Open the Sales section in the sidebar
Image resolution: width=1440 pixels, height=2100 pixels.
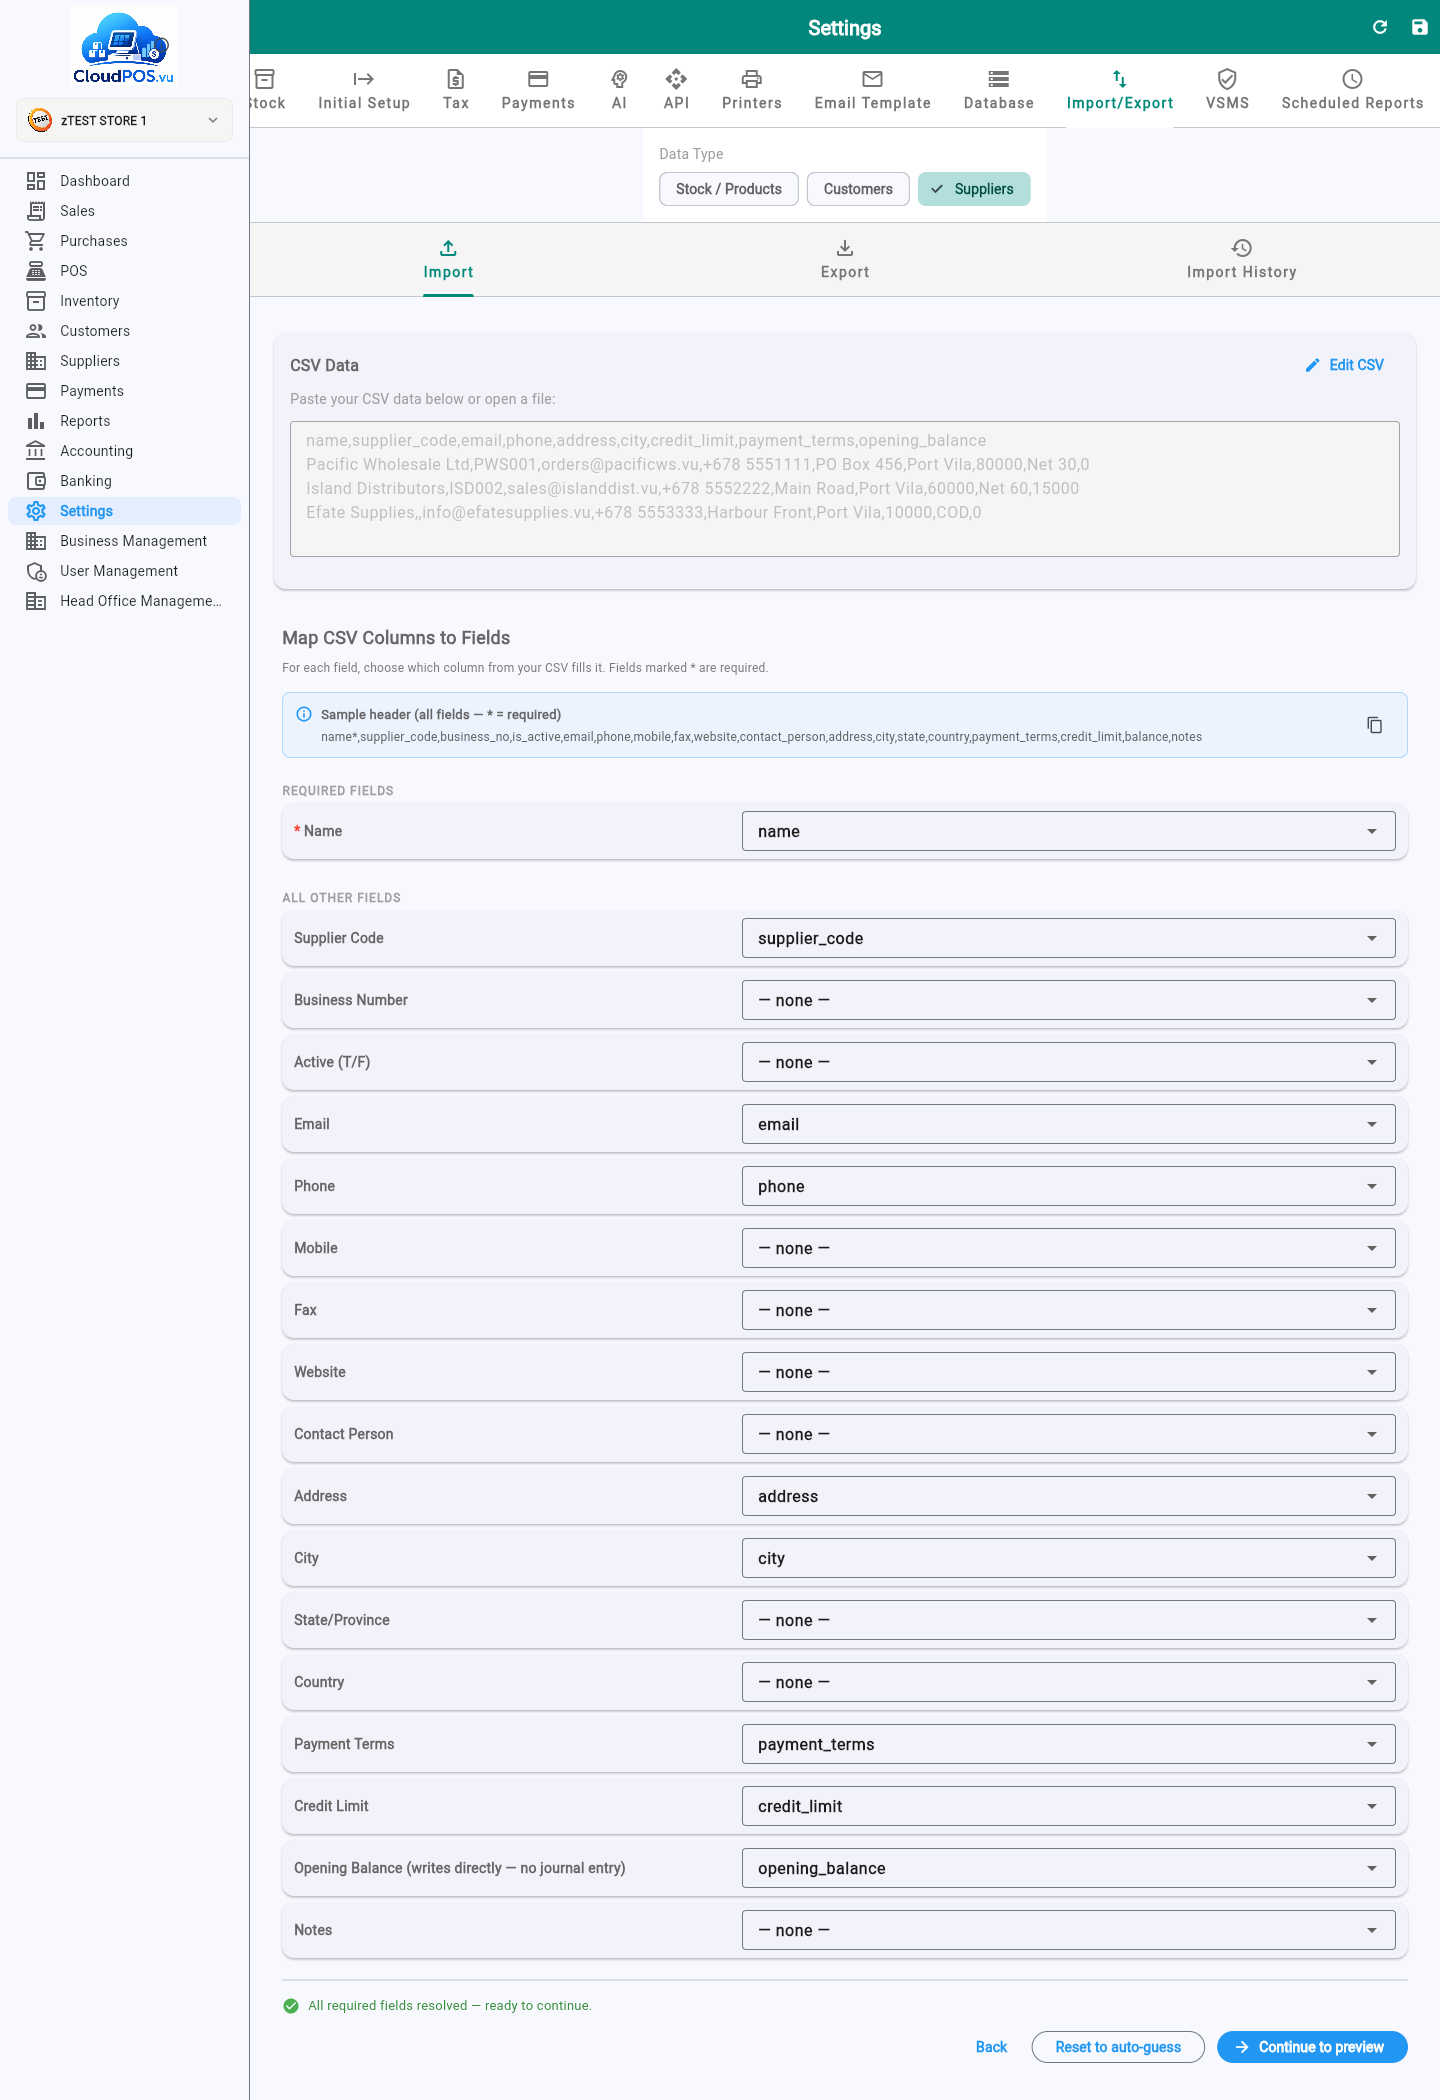click(x=124, y=211)
